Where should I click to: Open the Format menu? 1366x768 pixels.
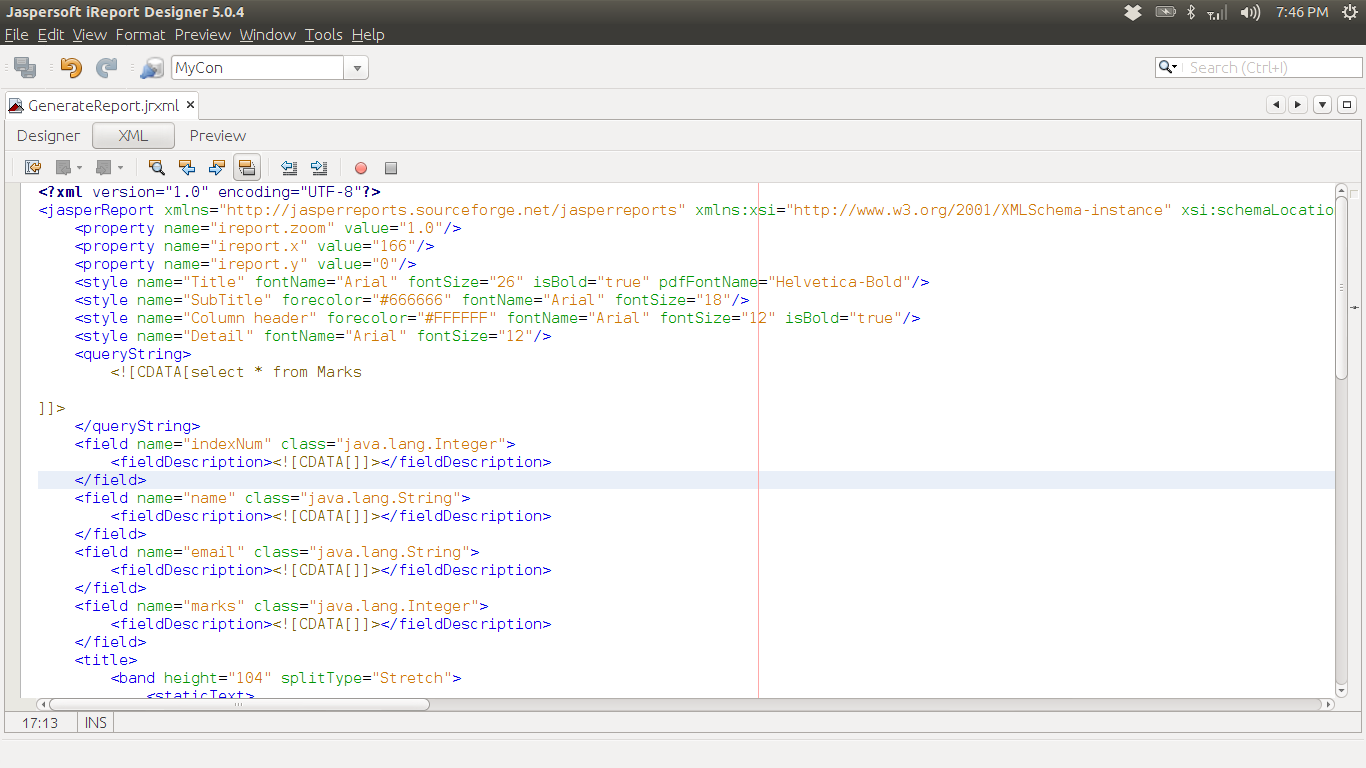(x=140, y=35)
